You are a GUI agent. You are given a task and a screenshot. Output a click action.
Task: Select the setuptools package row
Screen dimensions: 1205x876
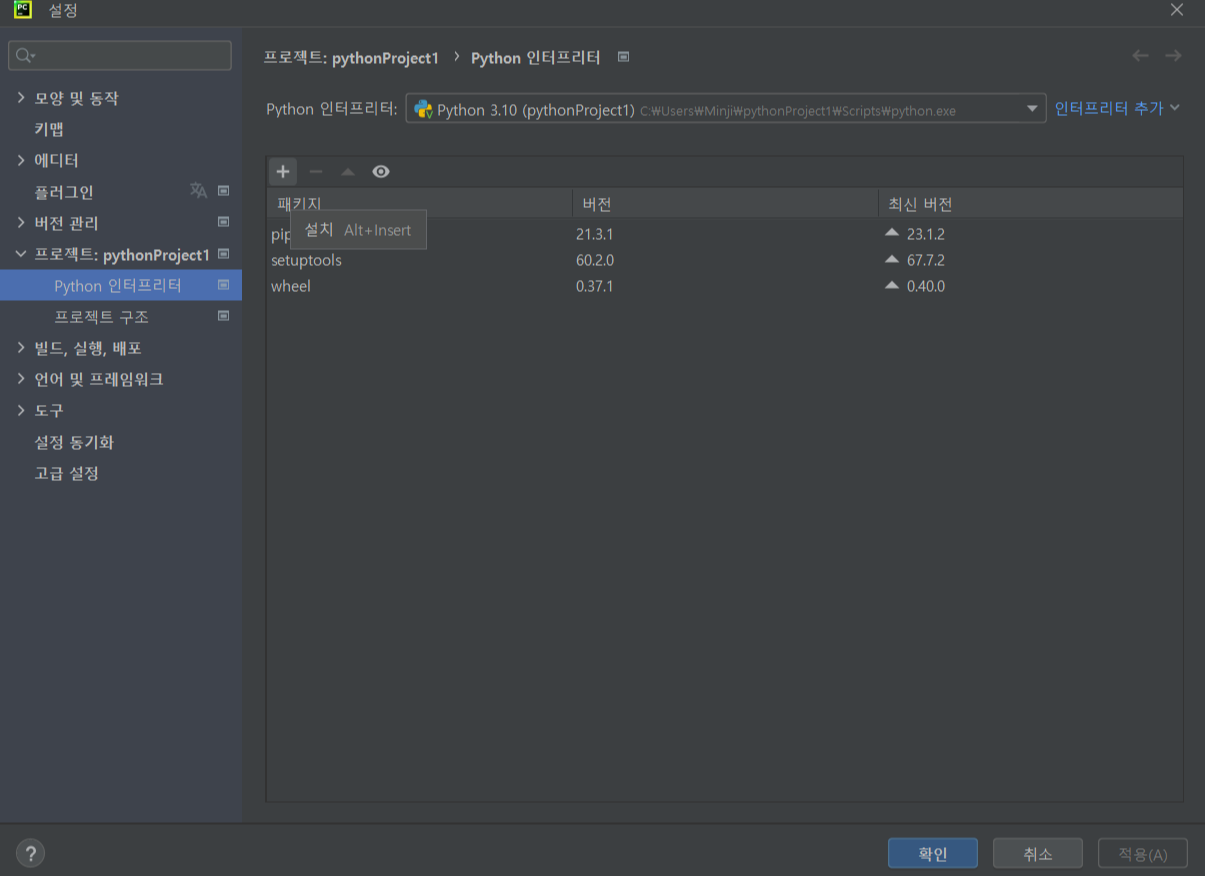click(x=725, y=260)
